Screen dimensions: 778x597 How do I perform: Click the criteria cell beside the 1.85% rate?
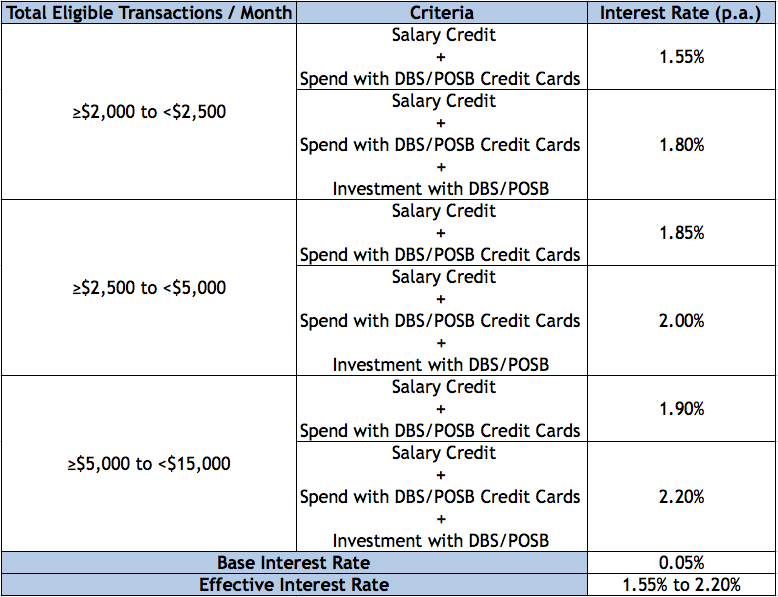[x=442, y=233]
